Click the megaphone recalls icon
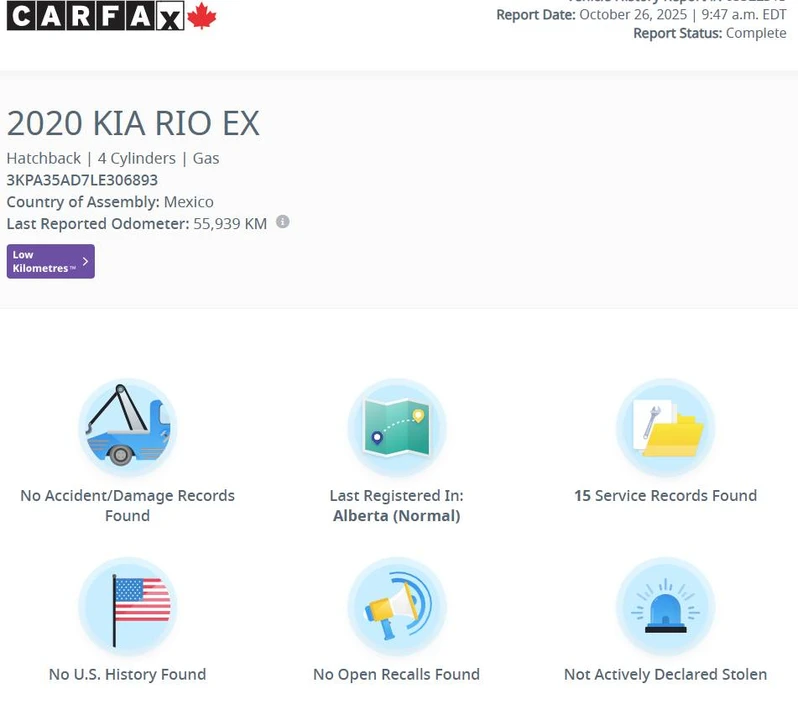 click(397, 607)
